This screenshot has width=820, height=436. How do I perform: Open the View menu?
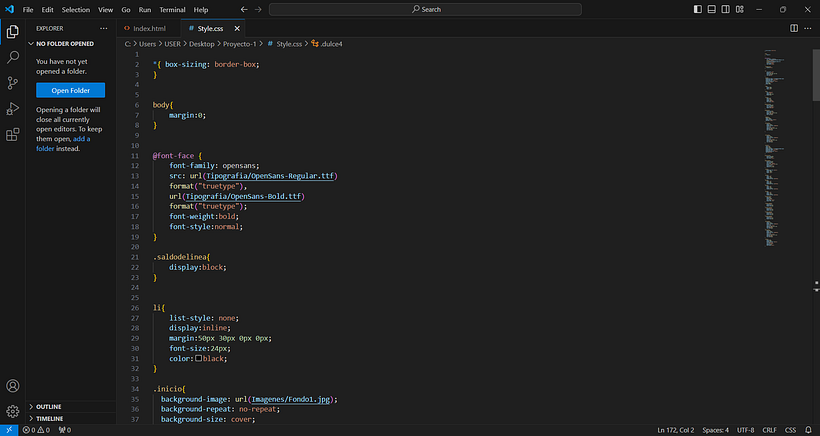[106, 9]
